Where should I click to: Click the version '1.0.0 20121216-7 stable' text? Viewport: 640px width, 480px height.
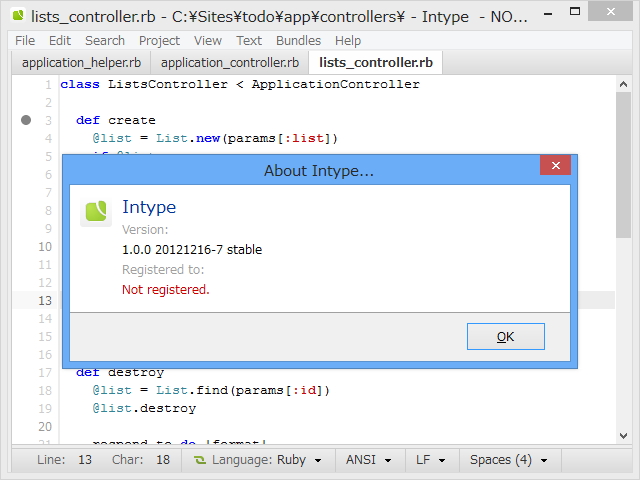tap(192, 249)
